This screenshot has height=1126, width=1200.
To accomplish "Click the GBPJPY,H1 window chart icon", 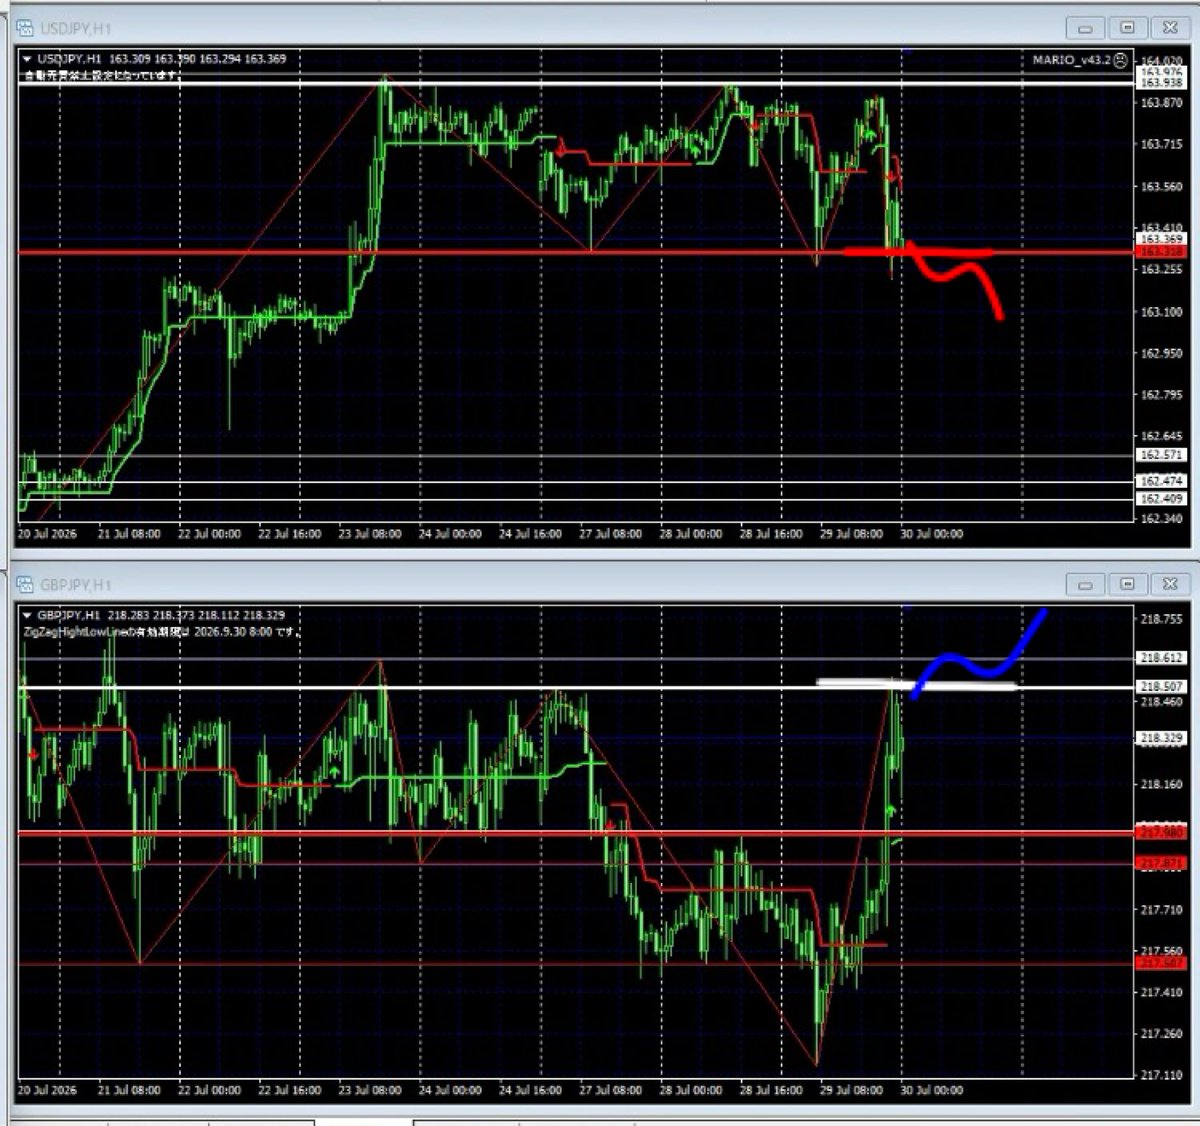I will pos(25,584).
